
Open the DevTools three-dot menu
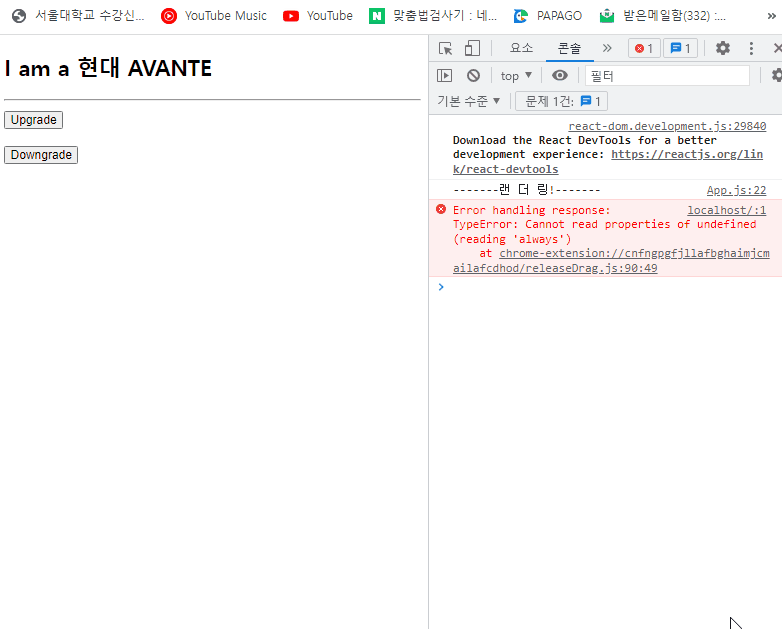751,48
